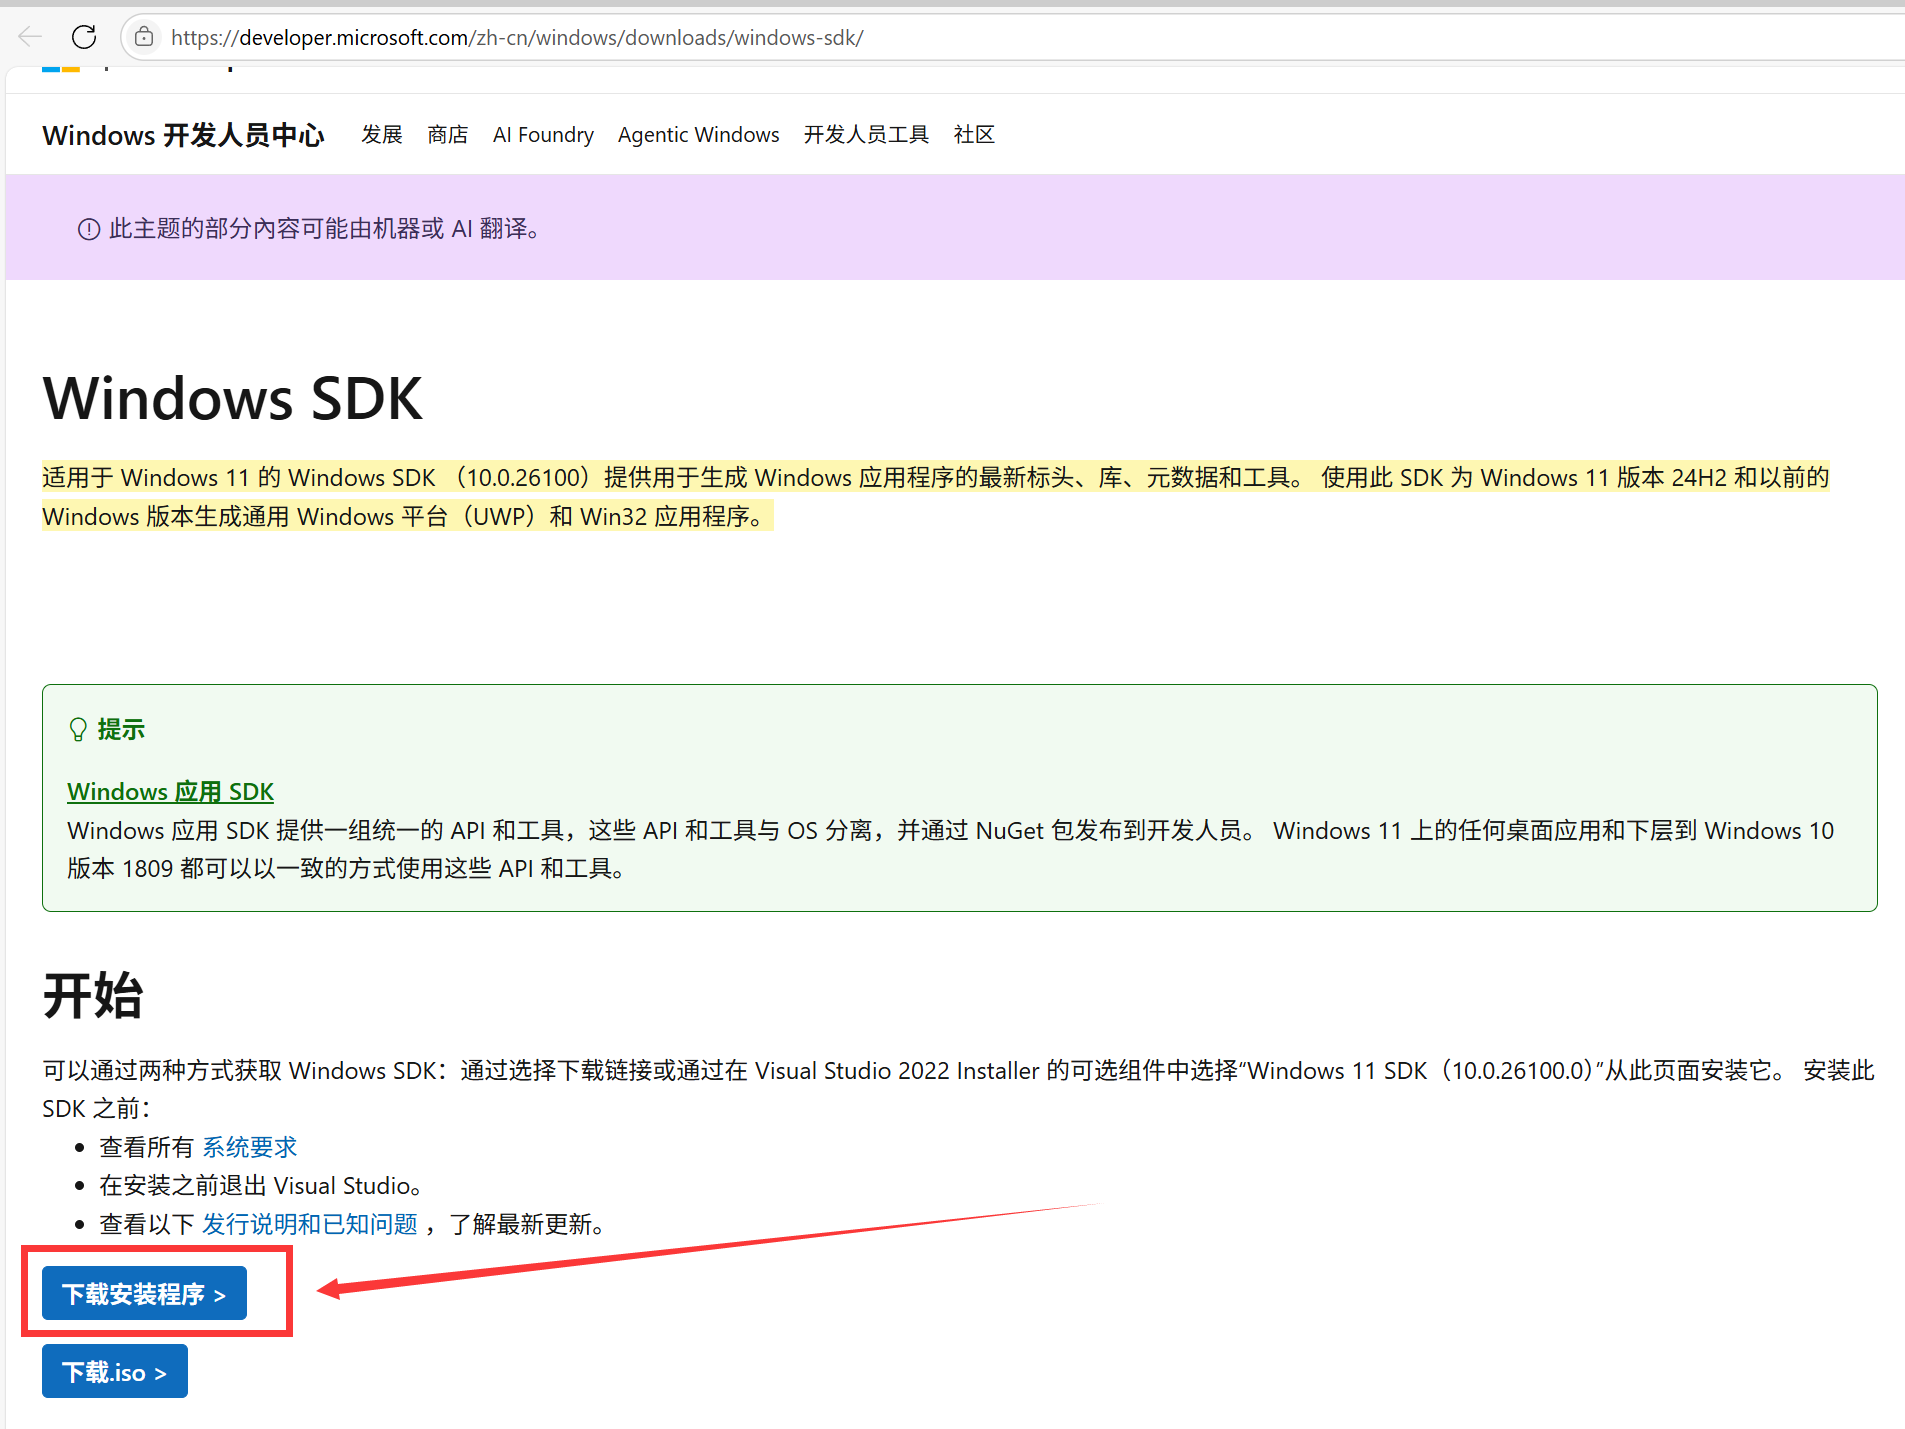The width and height of the screenshot is (1905, 1429).
Task: Click the text 在安装之前退出 Visual Studio。
Action: point(261,1186)
